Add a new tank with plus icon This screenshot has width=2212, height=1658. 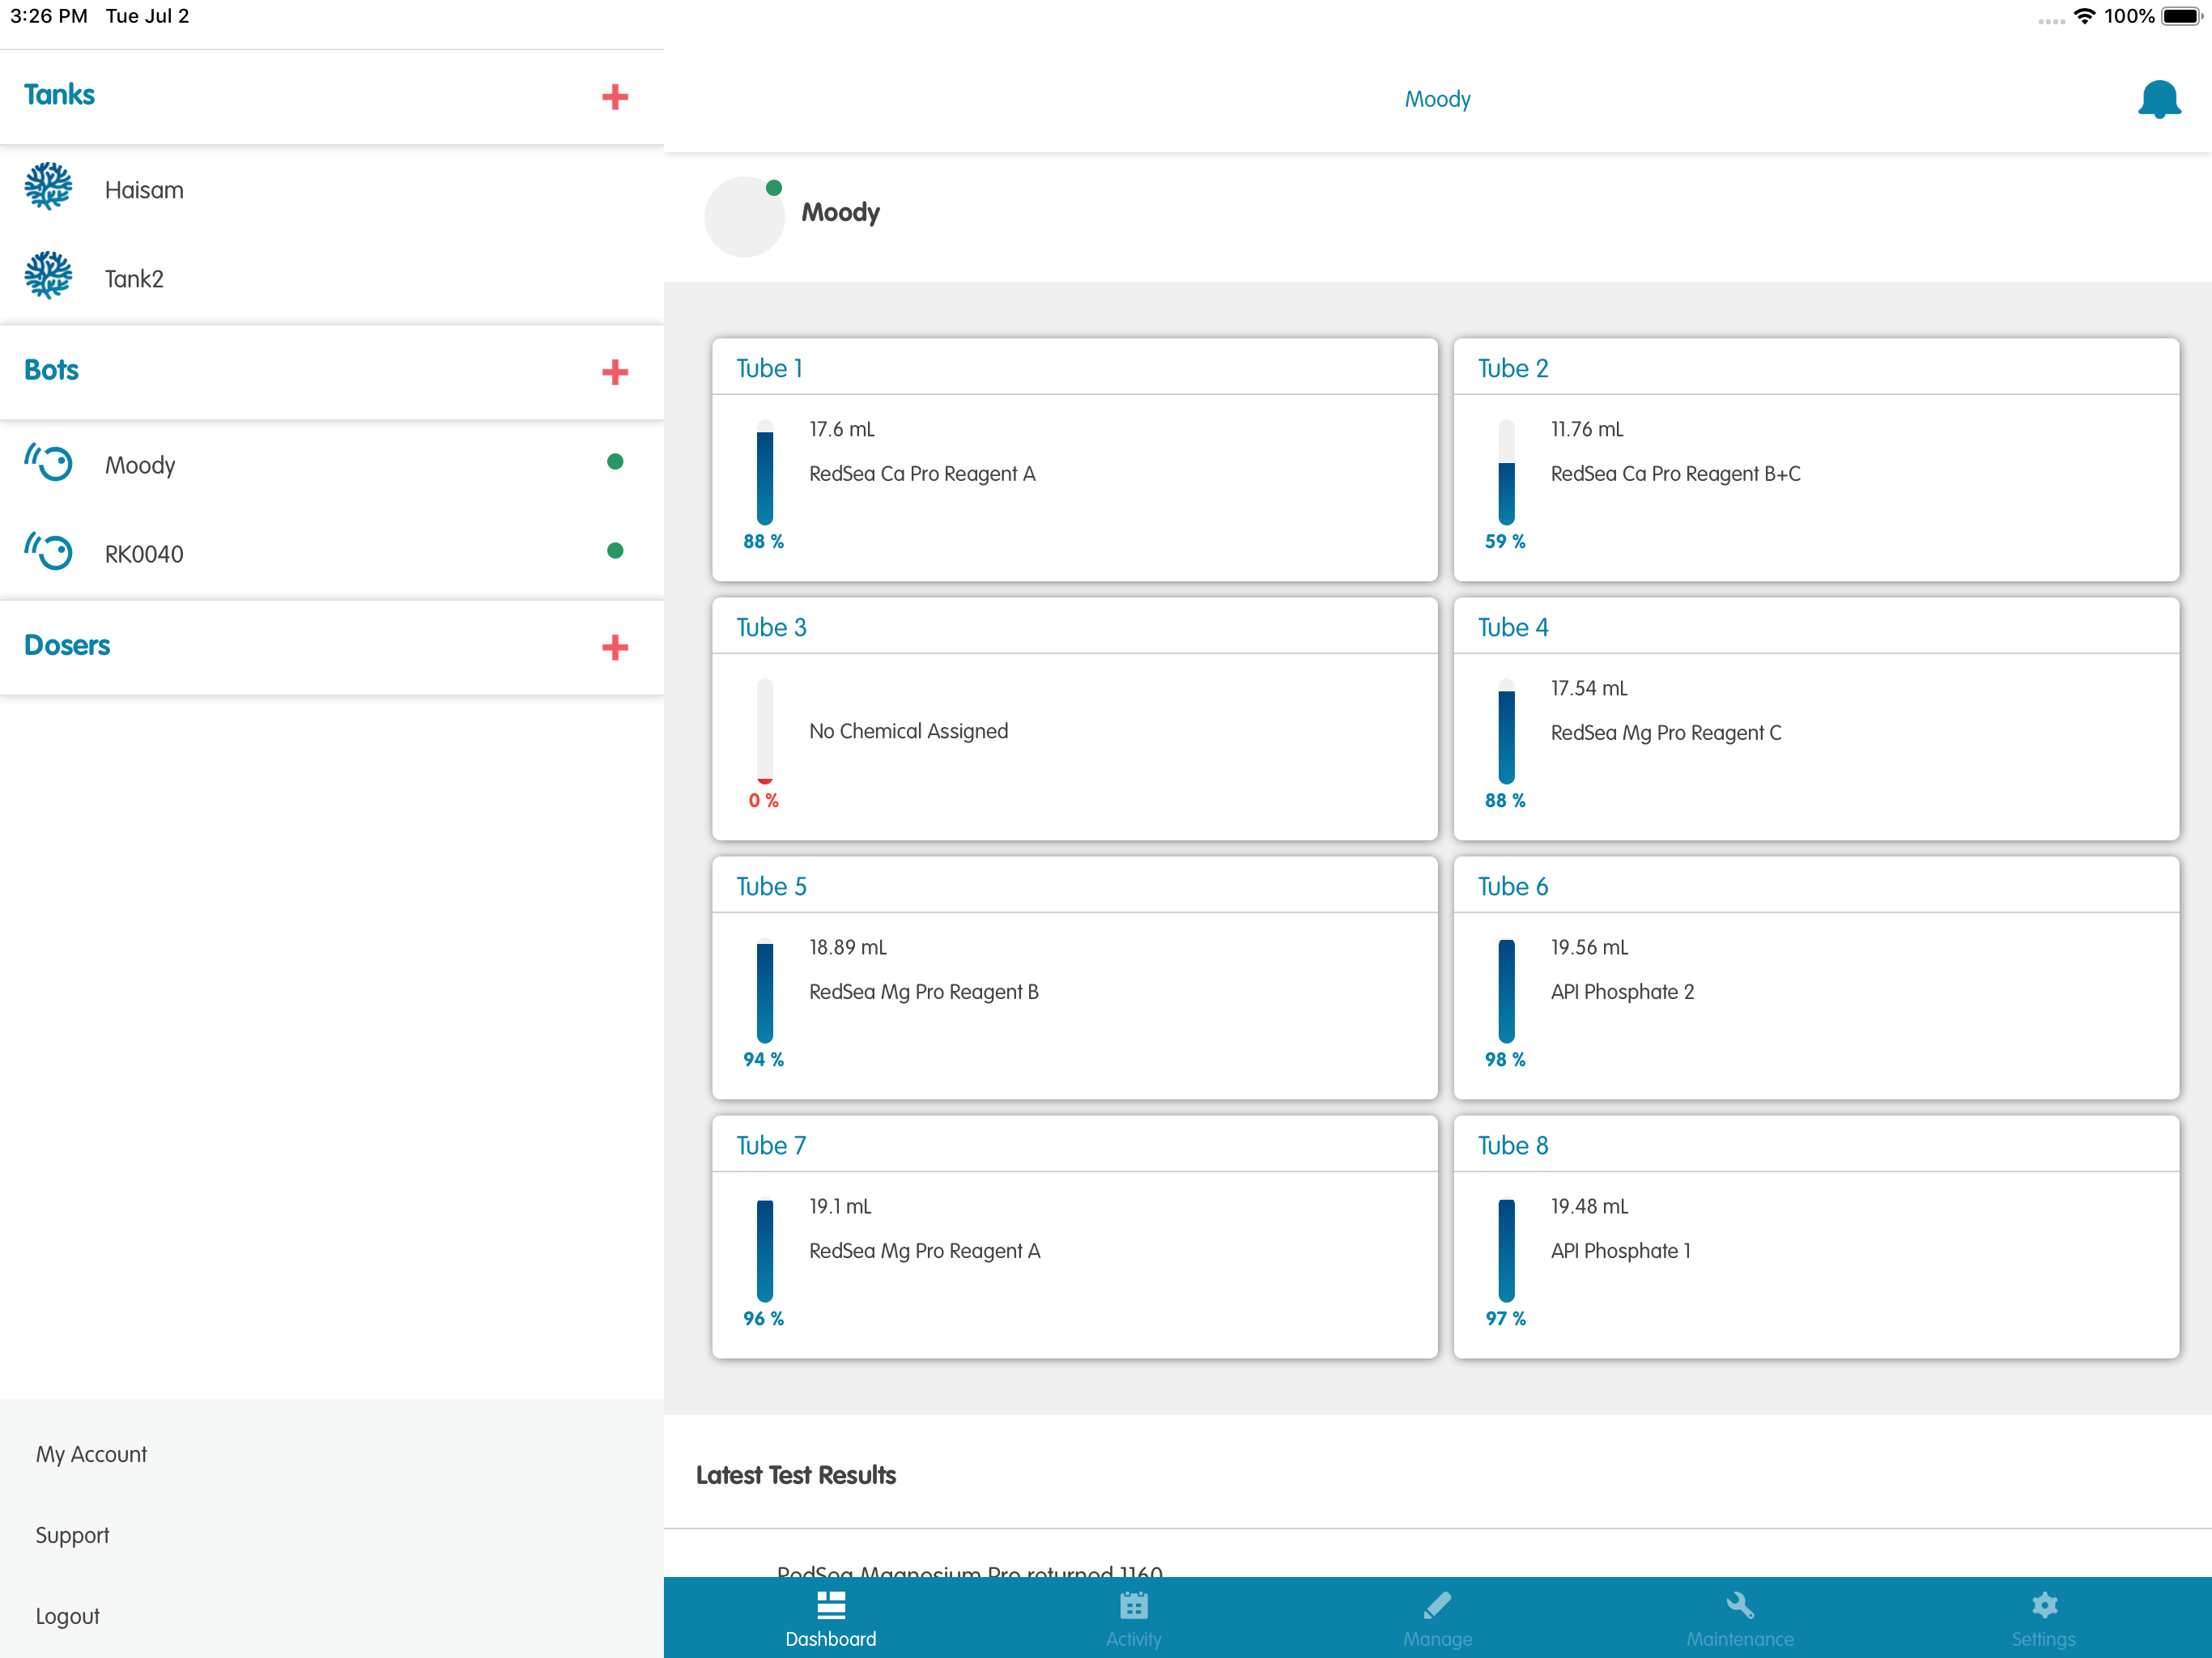[614, 97]
